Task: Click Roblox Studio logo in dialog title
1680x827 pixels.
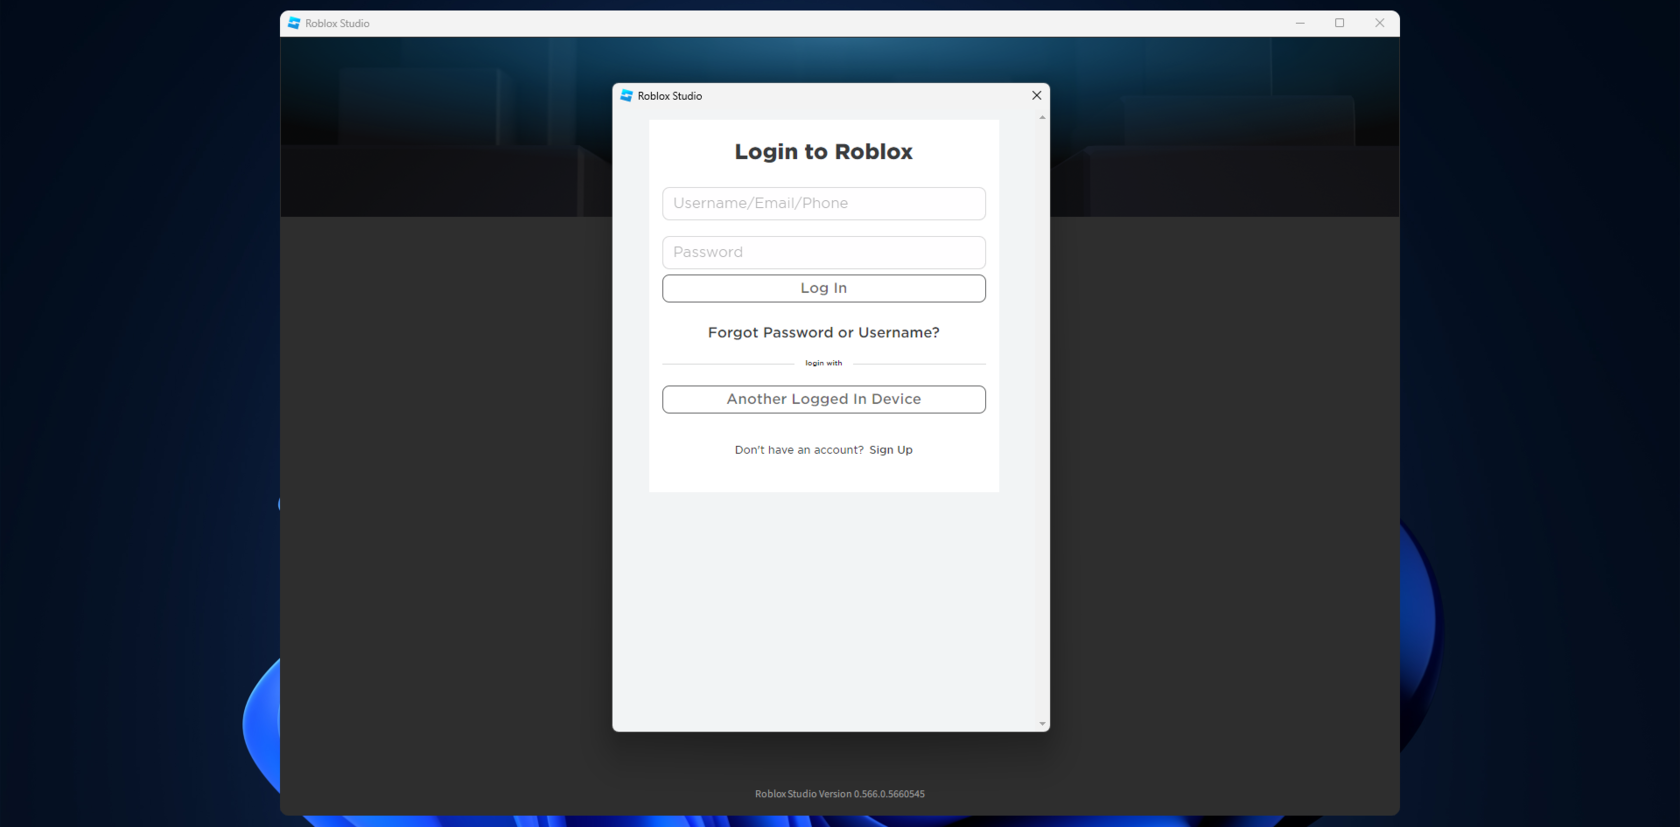Action: pyautogui.click(x=627, y=96)
